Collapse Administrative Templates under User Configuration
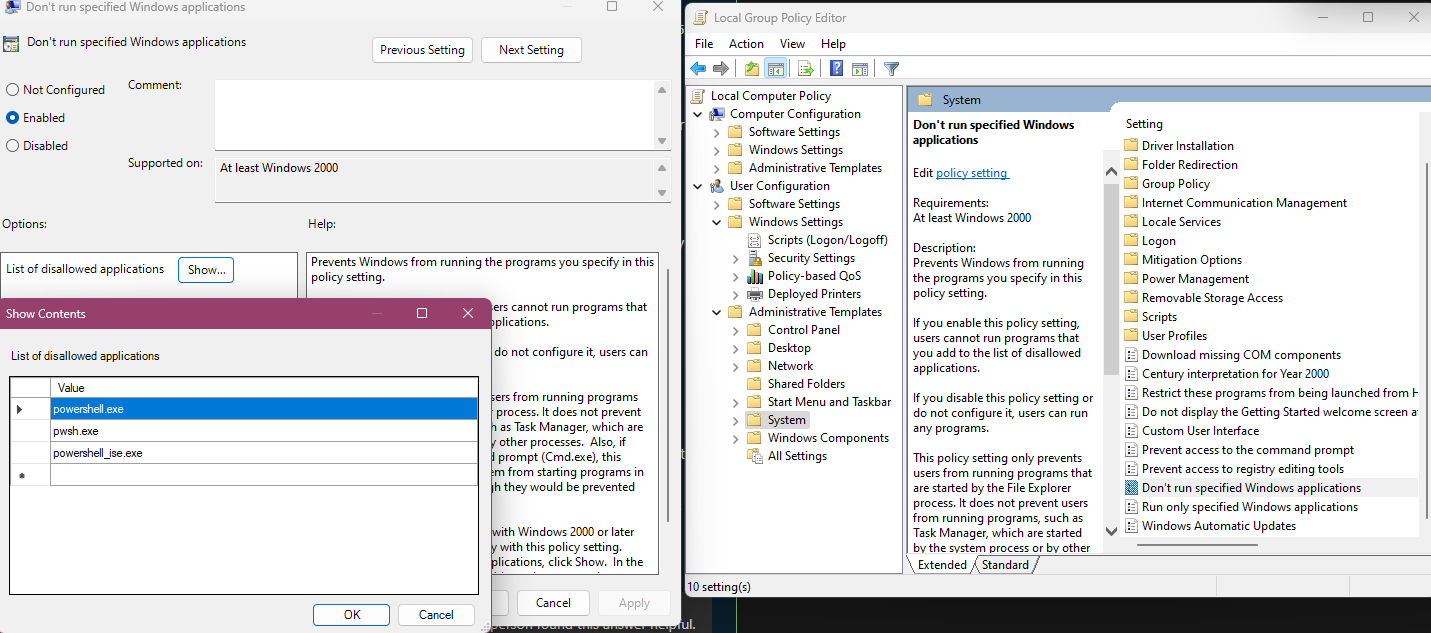Screen dimensions: 1431x633 pyautogui.click(x=717, y=312)
